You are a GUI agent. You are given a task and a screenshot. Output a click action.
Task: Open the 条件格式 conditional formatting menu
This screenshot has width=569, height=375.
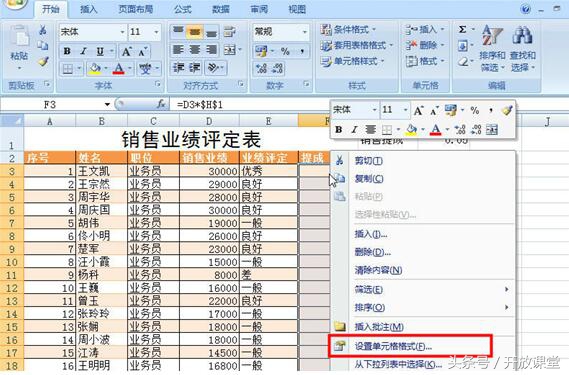point(348,29)
